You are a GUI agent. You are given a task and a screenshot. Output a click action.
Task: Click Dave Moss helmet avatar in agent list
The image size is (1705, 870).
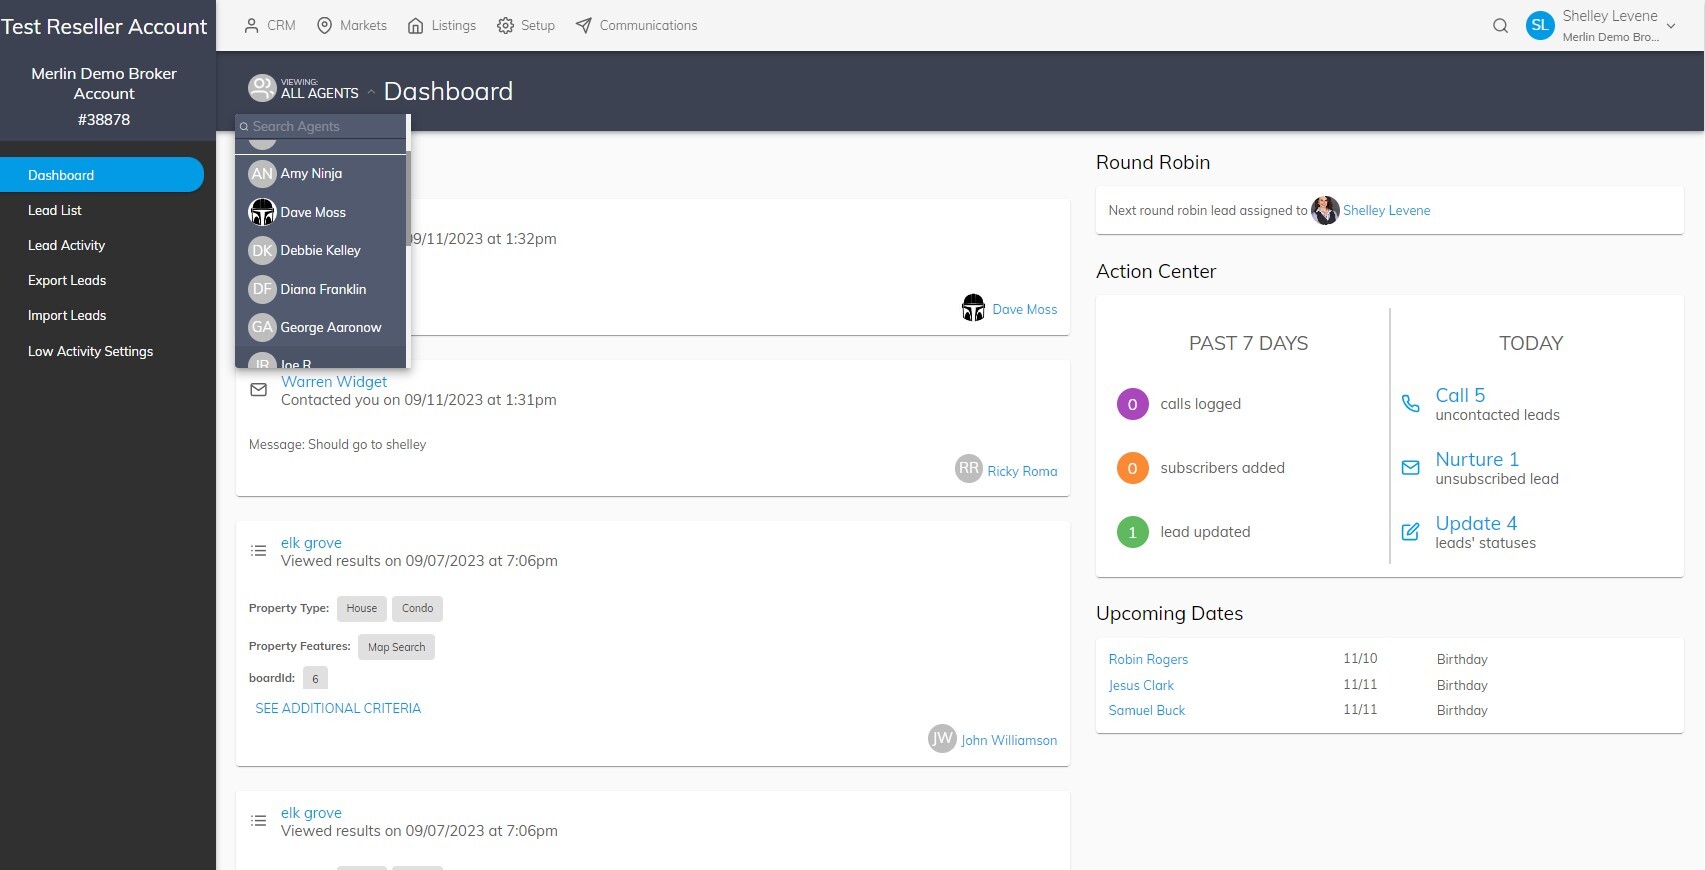(262, 212)
